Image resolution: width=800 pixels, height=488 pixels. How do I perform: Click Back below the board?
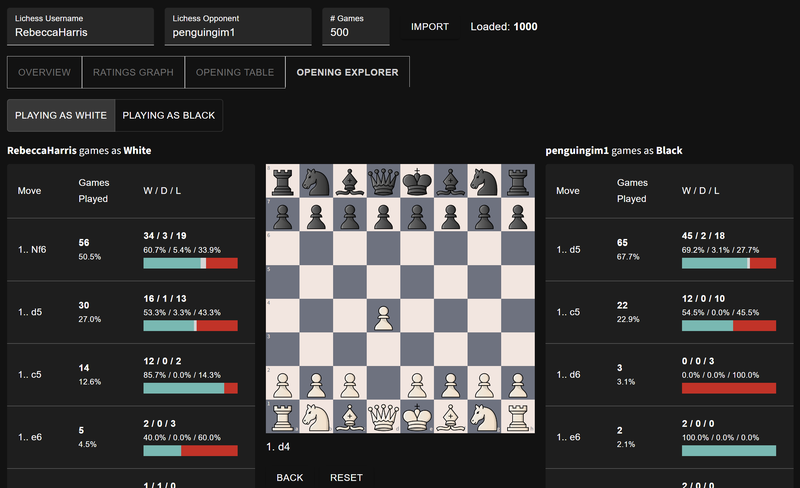point(290,477)
